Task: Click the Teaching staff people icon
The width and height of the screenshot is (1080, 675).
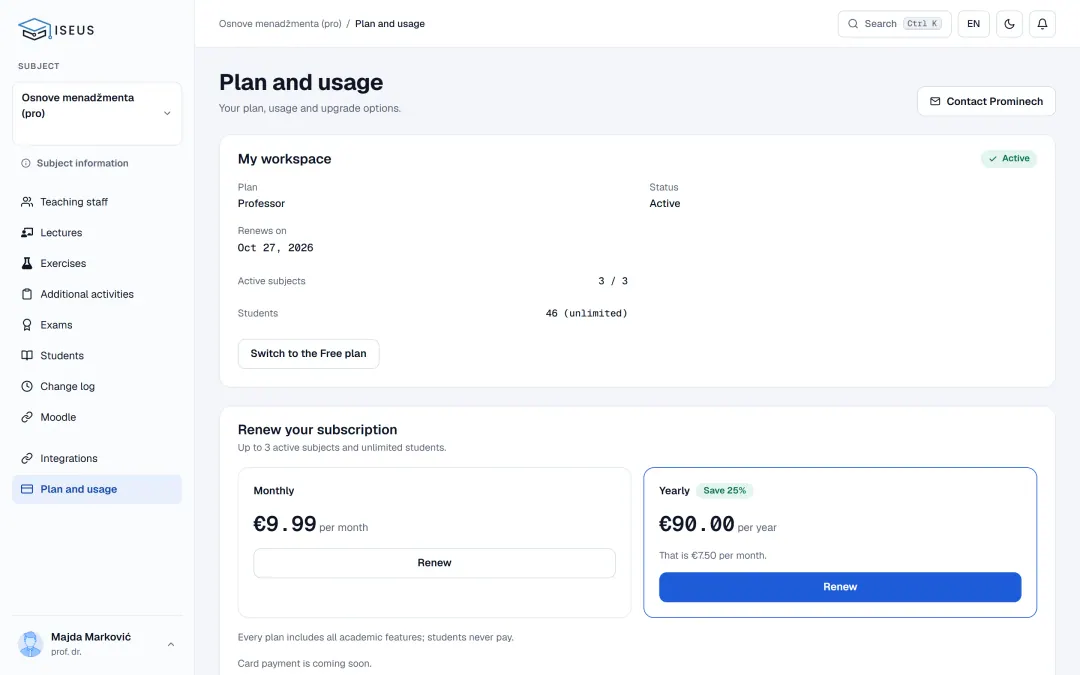Action: pyautogui.click(x=27, y=202)
